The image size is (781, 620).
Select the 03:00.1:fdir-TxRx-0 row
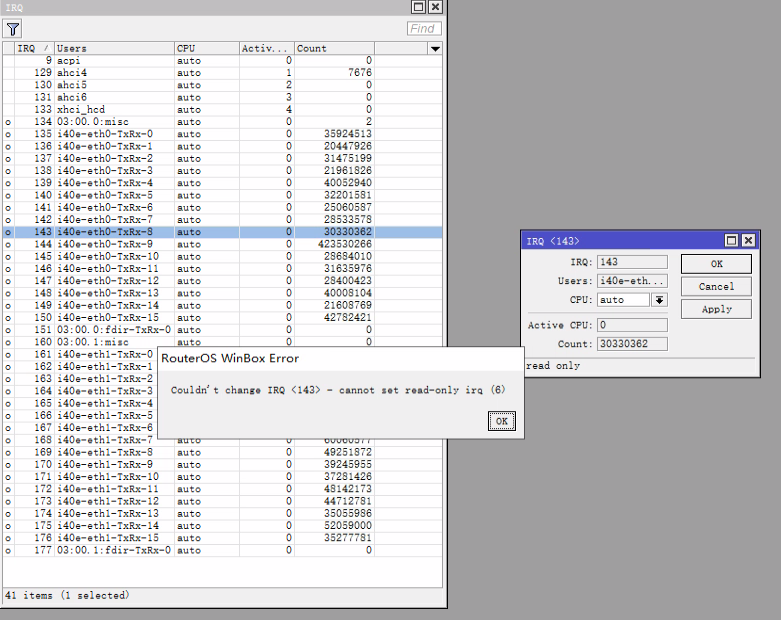pyautogui.click(x=222, y=550)
